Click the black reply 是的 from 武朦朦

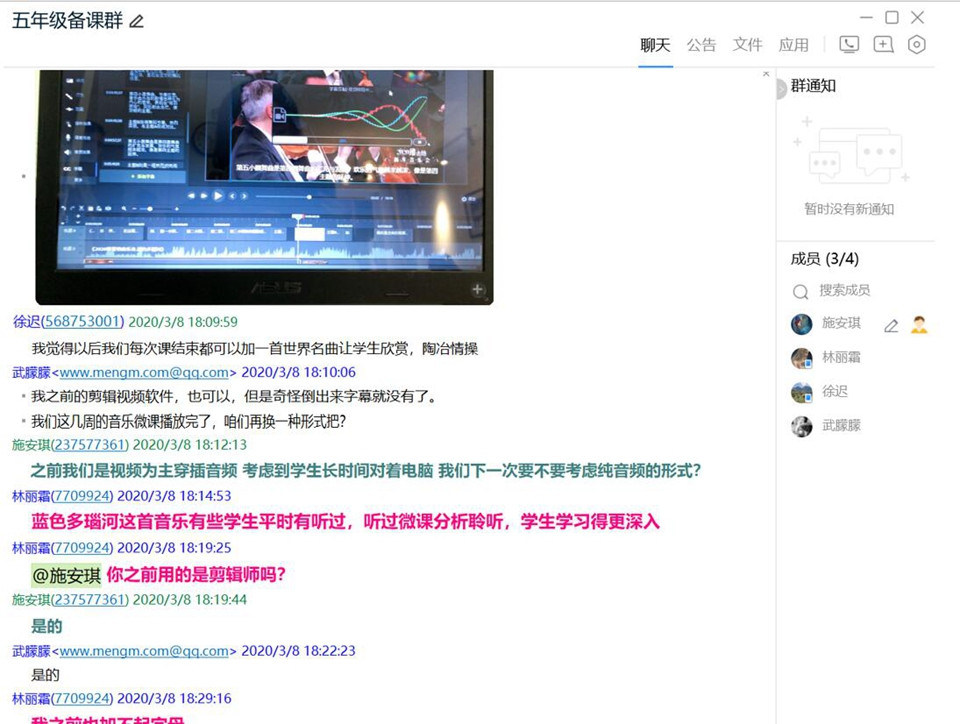coord(45,675)
